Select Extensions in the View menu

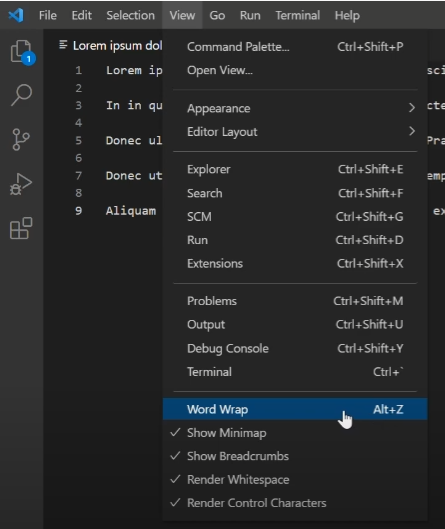coord(295,263)
